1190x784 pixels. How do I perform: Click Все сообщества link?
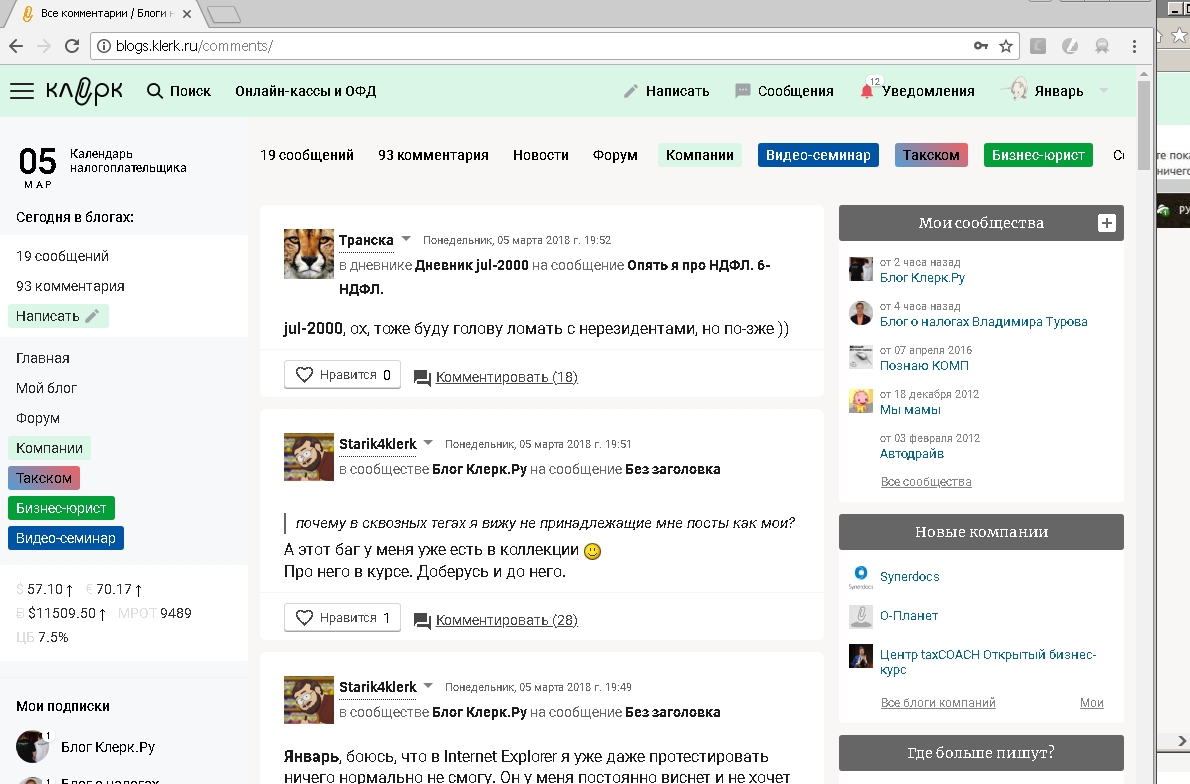(x=926, y=482)
